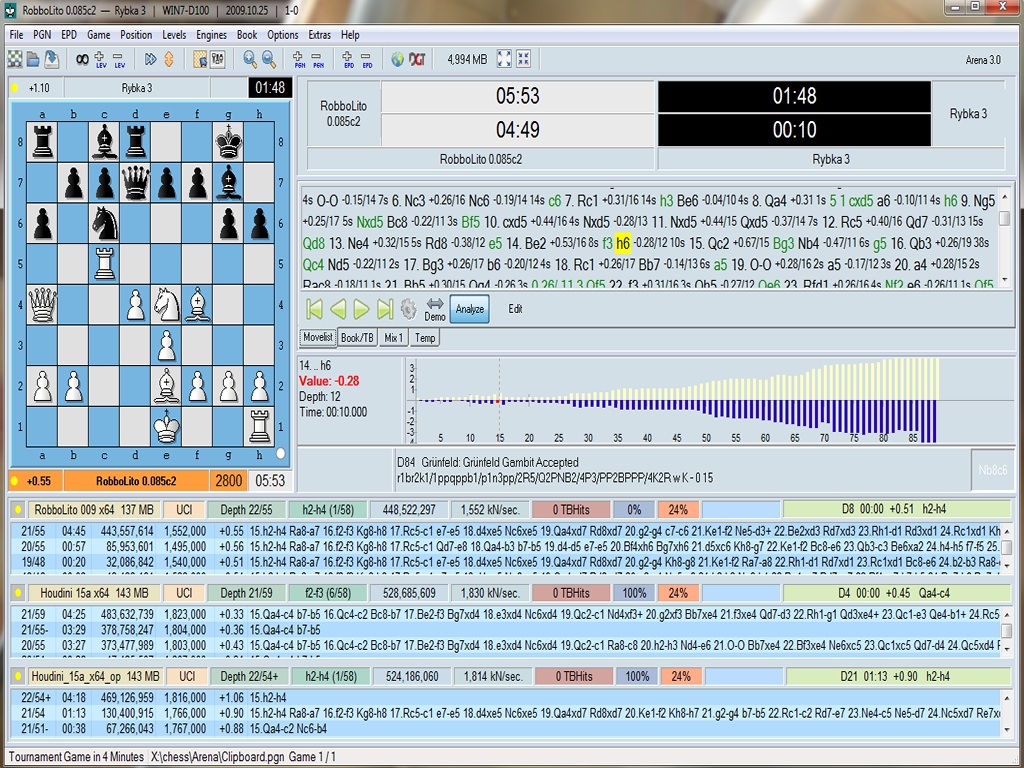Save game using the save icon
Viewport: 1024px width, 768px height.
coord(52,59)
